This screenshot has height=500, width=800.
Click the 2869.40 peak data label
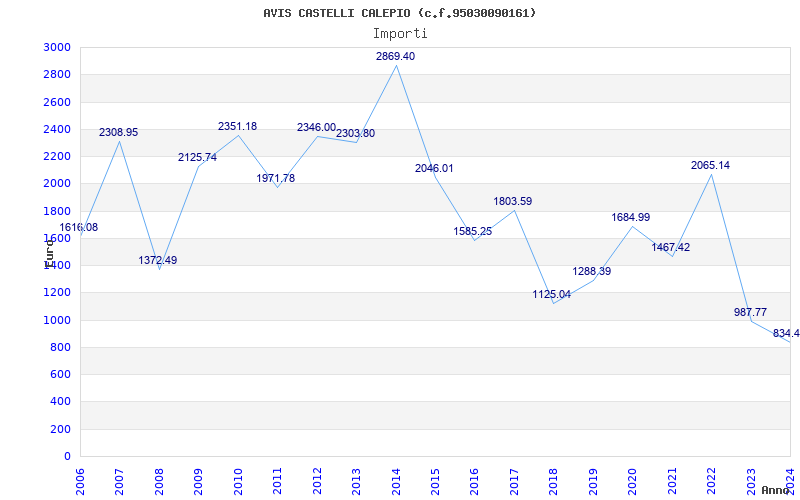[x=395, y=57]
